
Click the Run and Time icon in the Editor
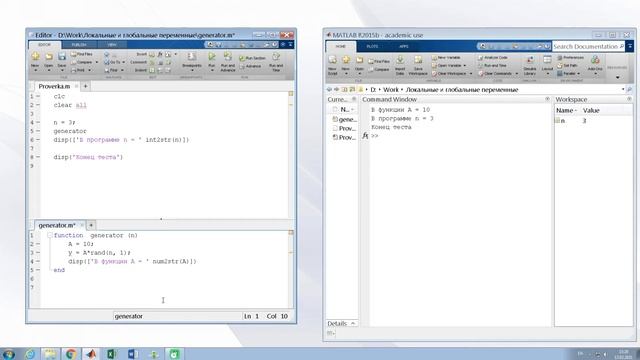coord(276,56)
